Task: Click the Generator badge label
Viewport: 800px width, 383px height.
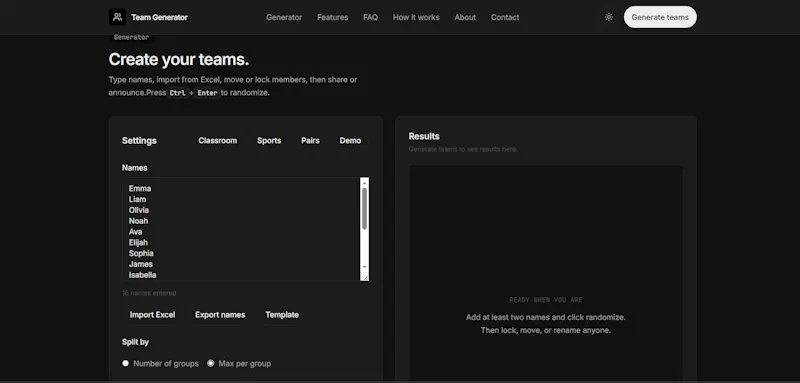Action: point(131,37)
